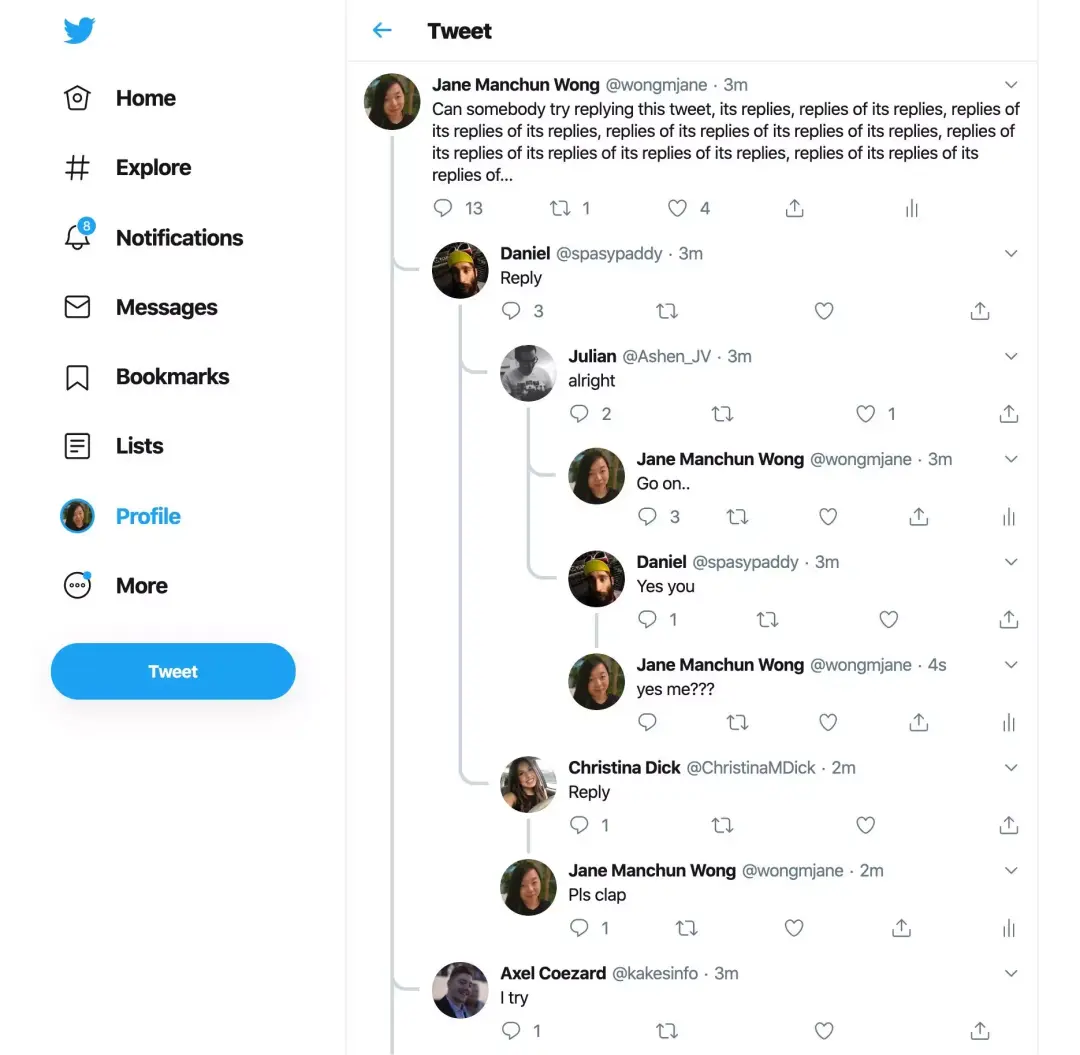Expand options chevron for Christina Dick's reply
This screenshot has height=1055, width=1080.
(x=1010, y=767)
